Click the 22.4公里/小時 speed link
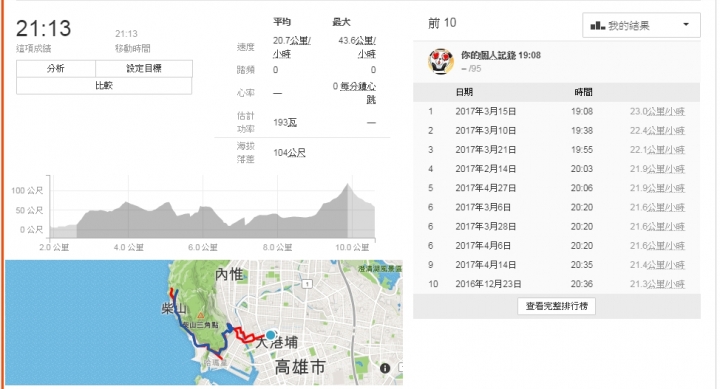 click(x=657, y=130)
